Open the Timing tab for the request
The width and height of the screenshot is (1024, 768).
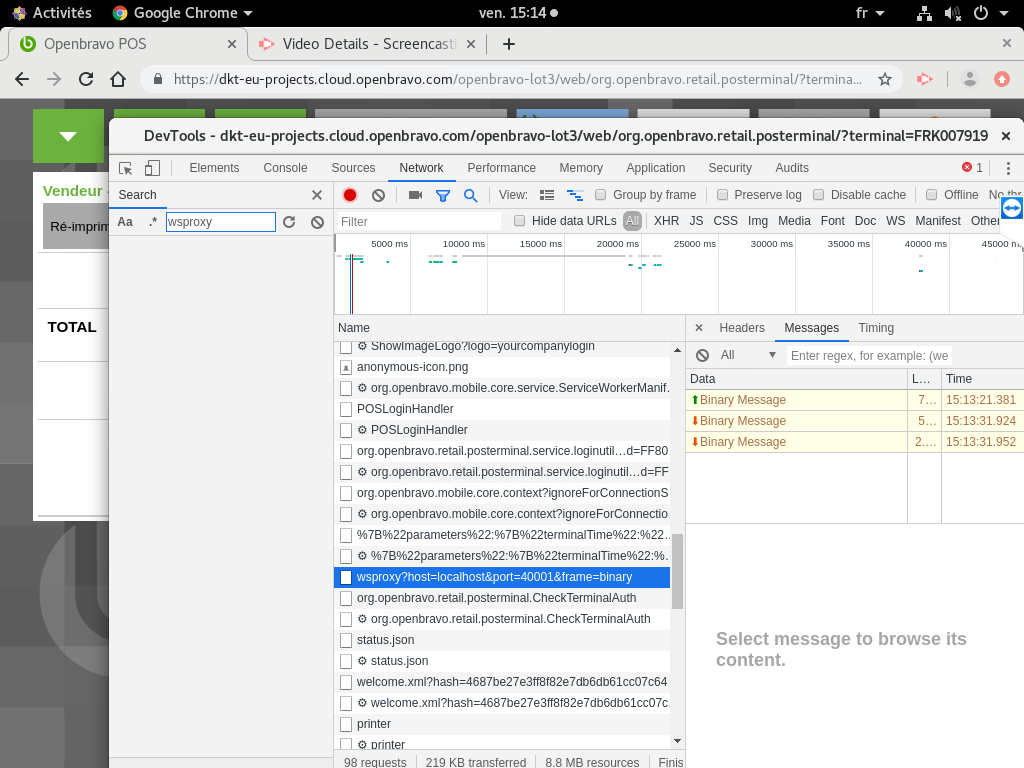(x=876, y=328)
